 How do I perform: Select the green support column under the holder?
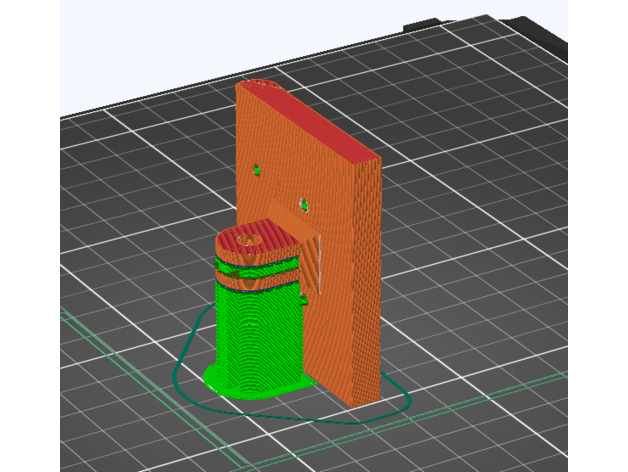click(x=255, y=330)
